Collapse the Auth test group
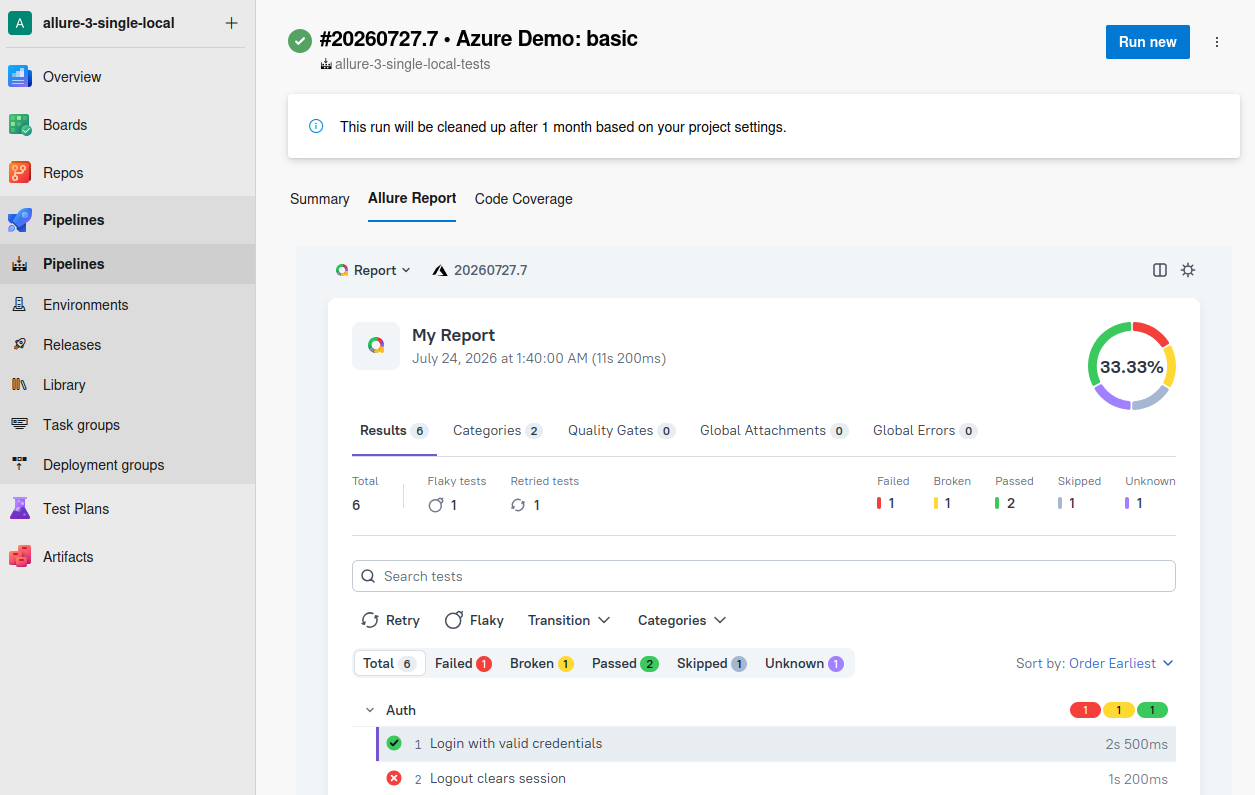This screenshot has width=1255, height=795. [370, 710]
